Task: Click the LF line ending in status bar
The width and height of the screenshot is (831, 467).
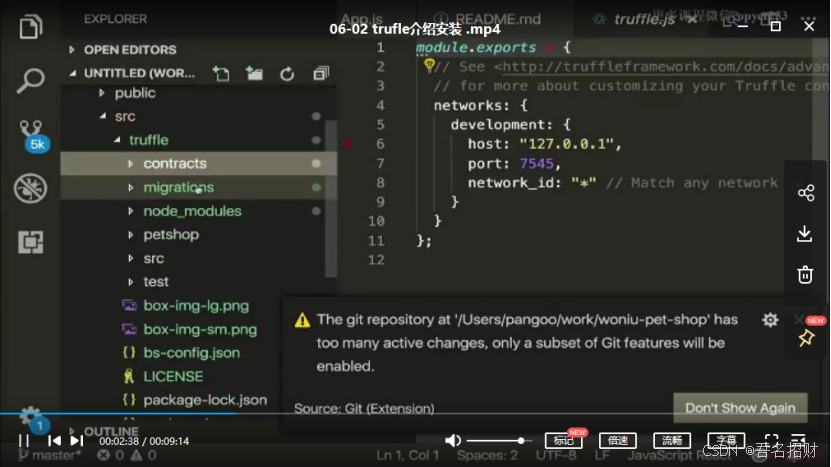Action: pyautogui.click(x=602, y=455)
